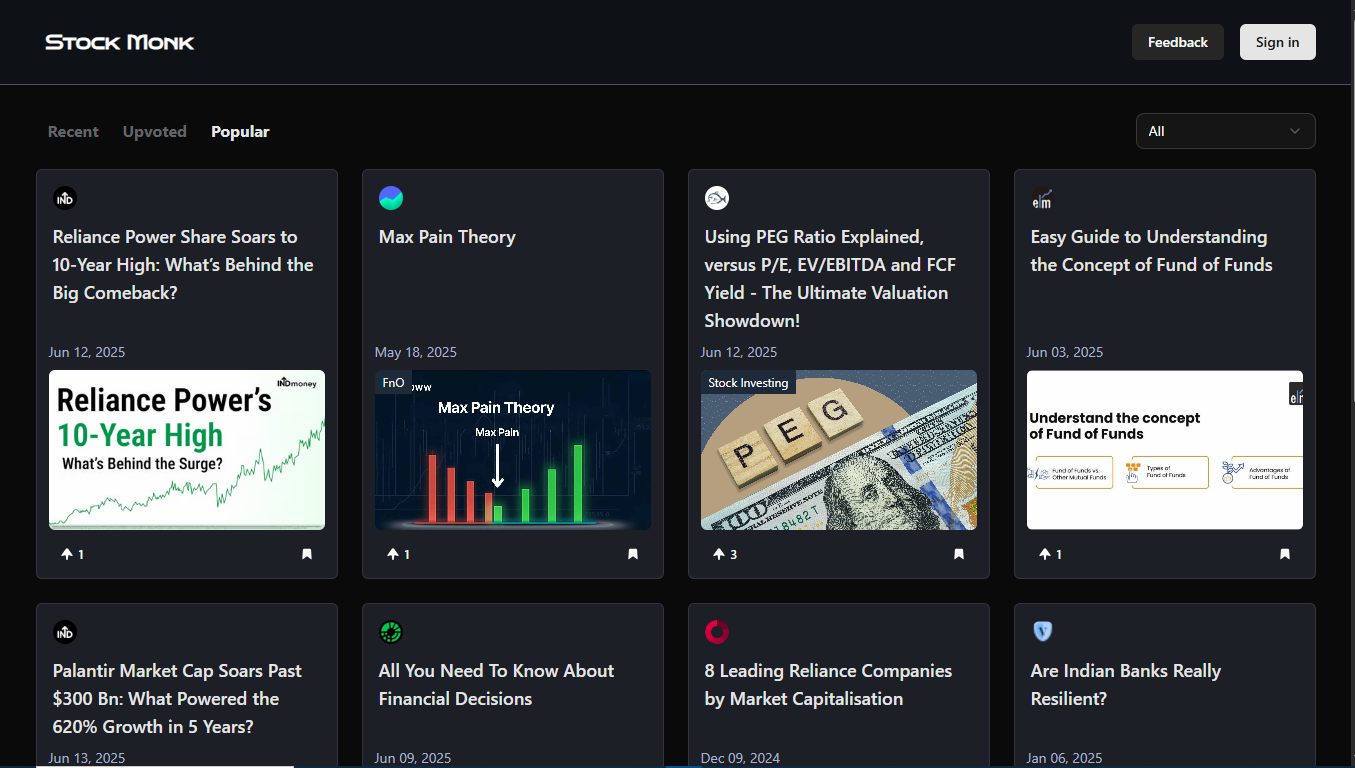Open the INDmoney source icon on Reliance Power card
This screenshot has height=768, width=1355.
(x=65, y=198)
